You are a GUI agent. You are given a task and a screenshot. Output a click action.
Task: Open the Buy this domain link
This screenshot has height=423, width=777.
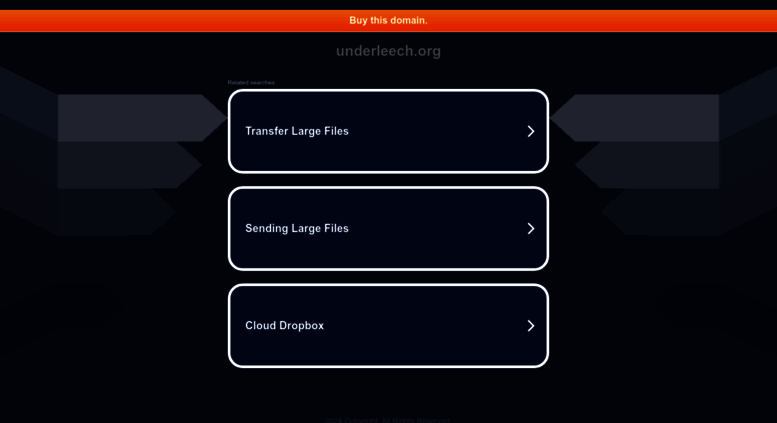pyautogui.click(x=388, y=20)
